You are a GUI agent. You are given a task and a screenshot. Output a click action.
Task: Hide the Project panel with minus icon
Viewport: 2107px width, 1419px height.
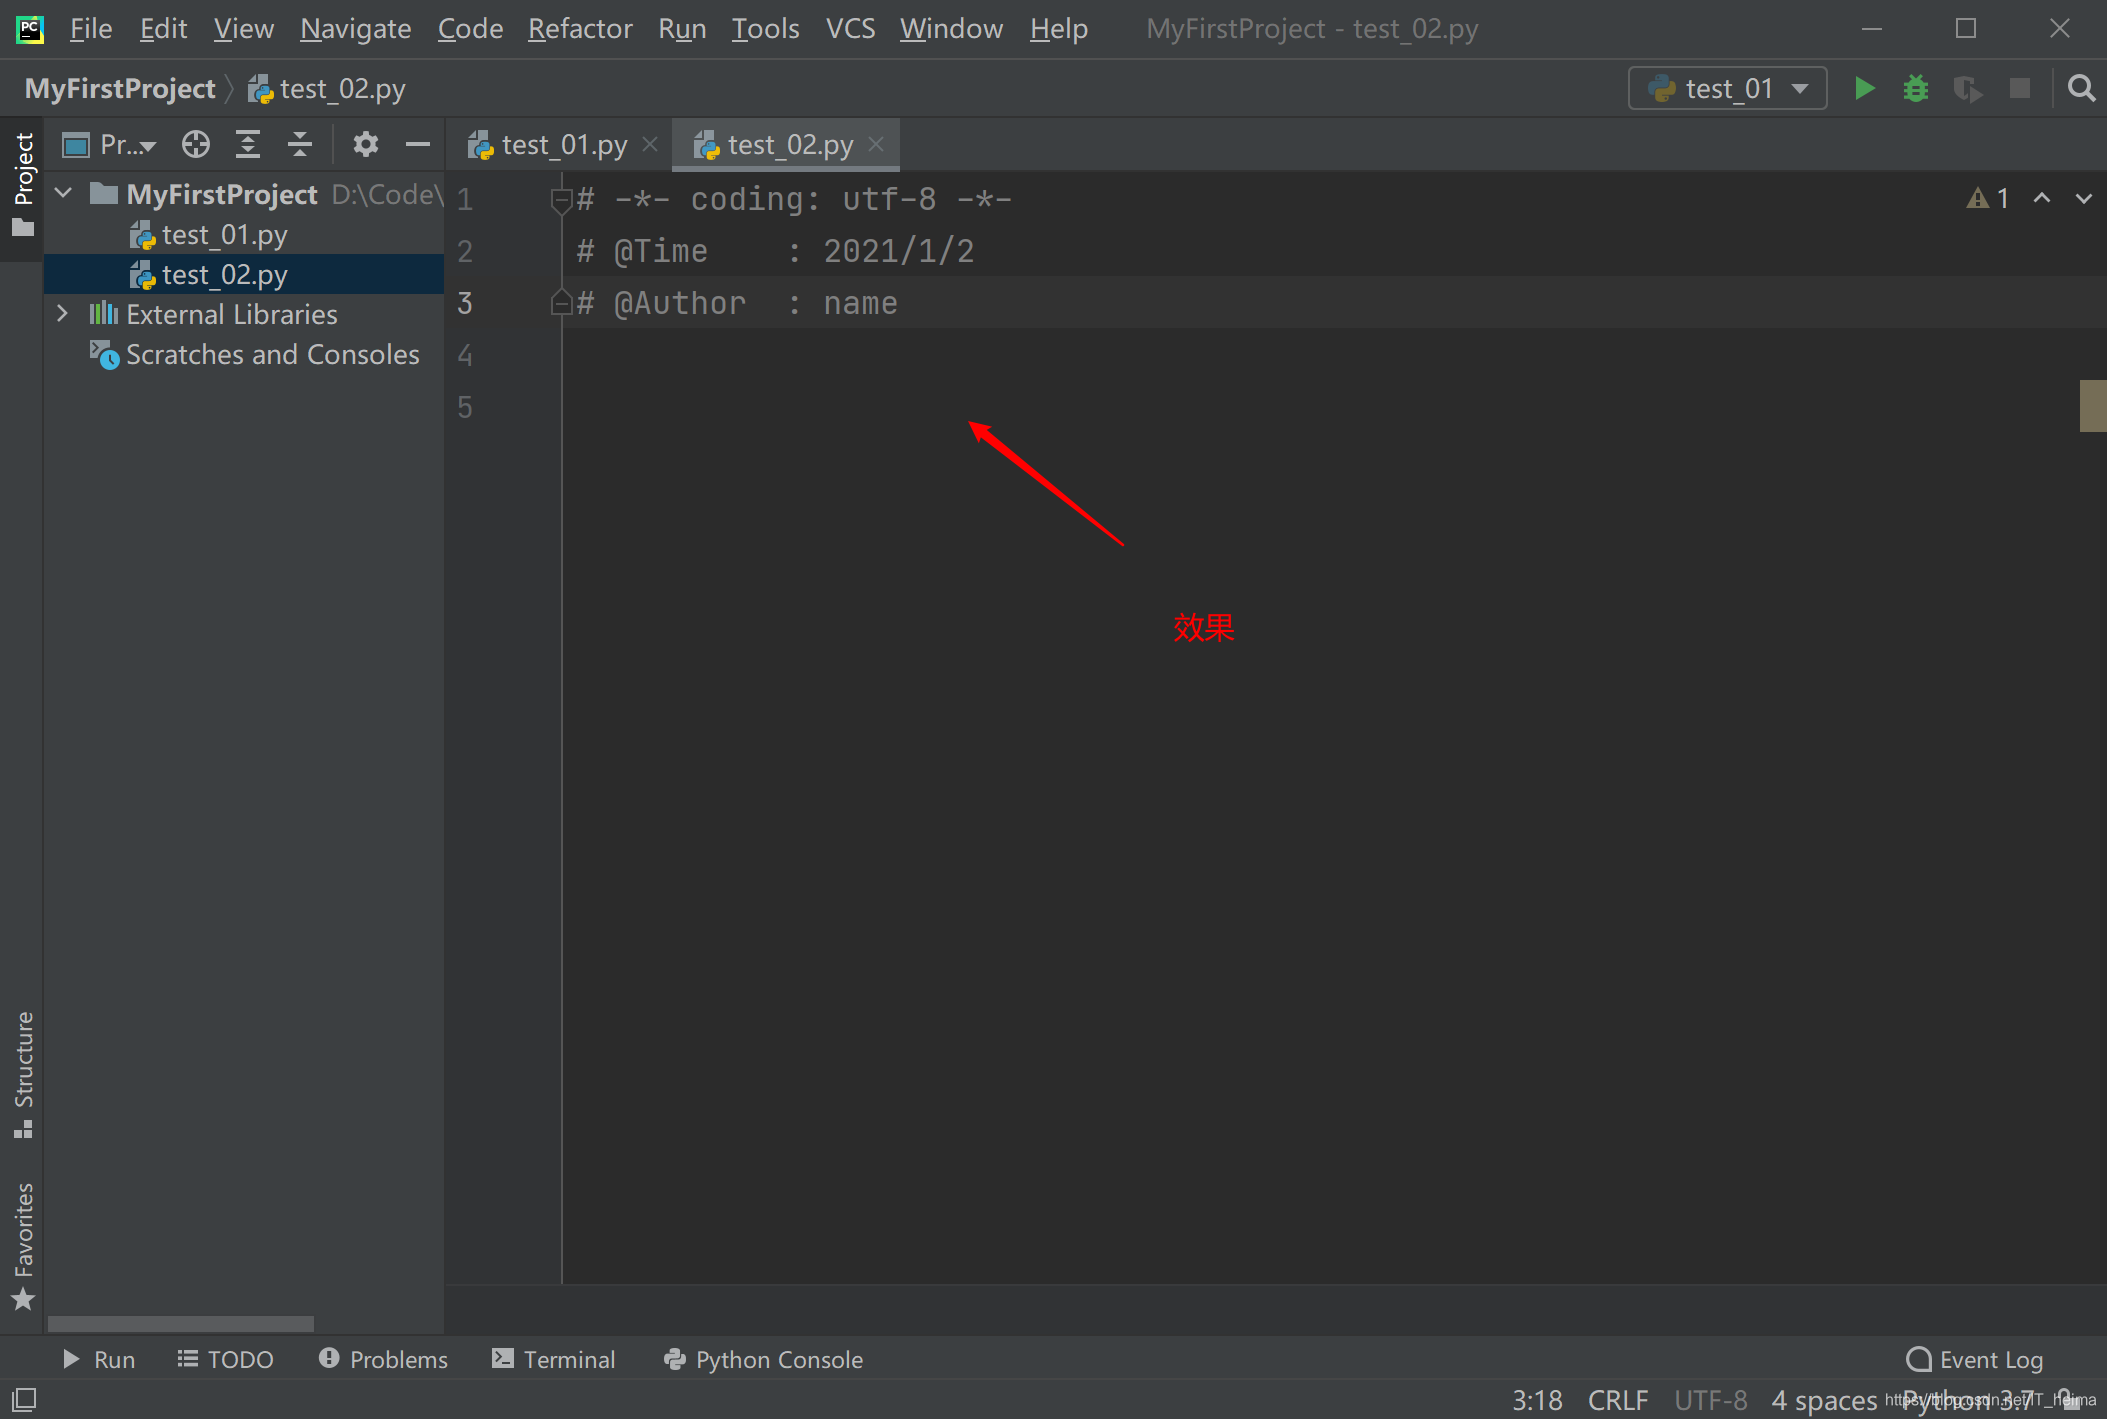pos(418,145)
